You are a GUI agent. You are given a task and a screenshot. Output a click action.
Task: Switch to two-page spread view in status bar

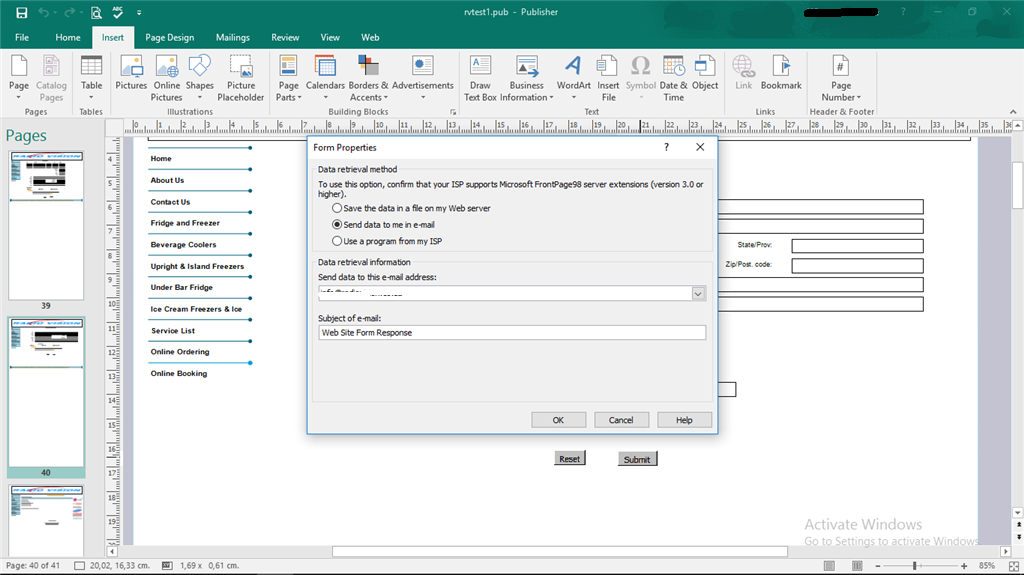pos(857,566)
